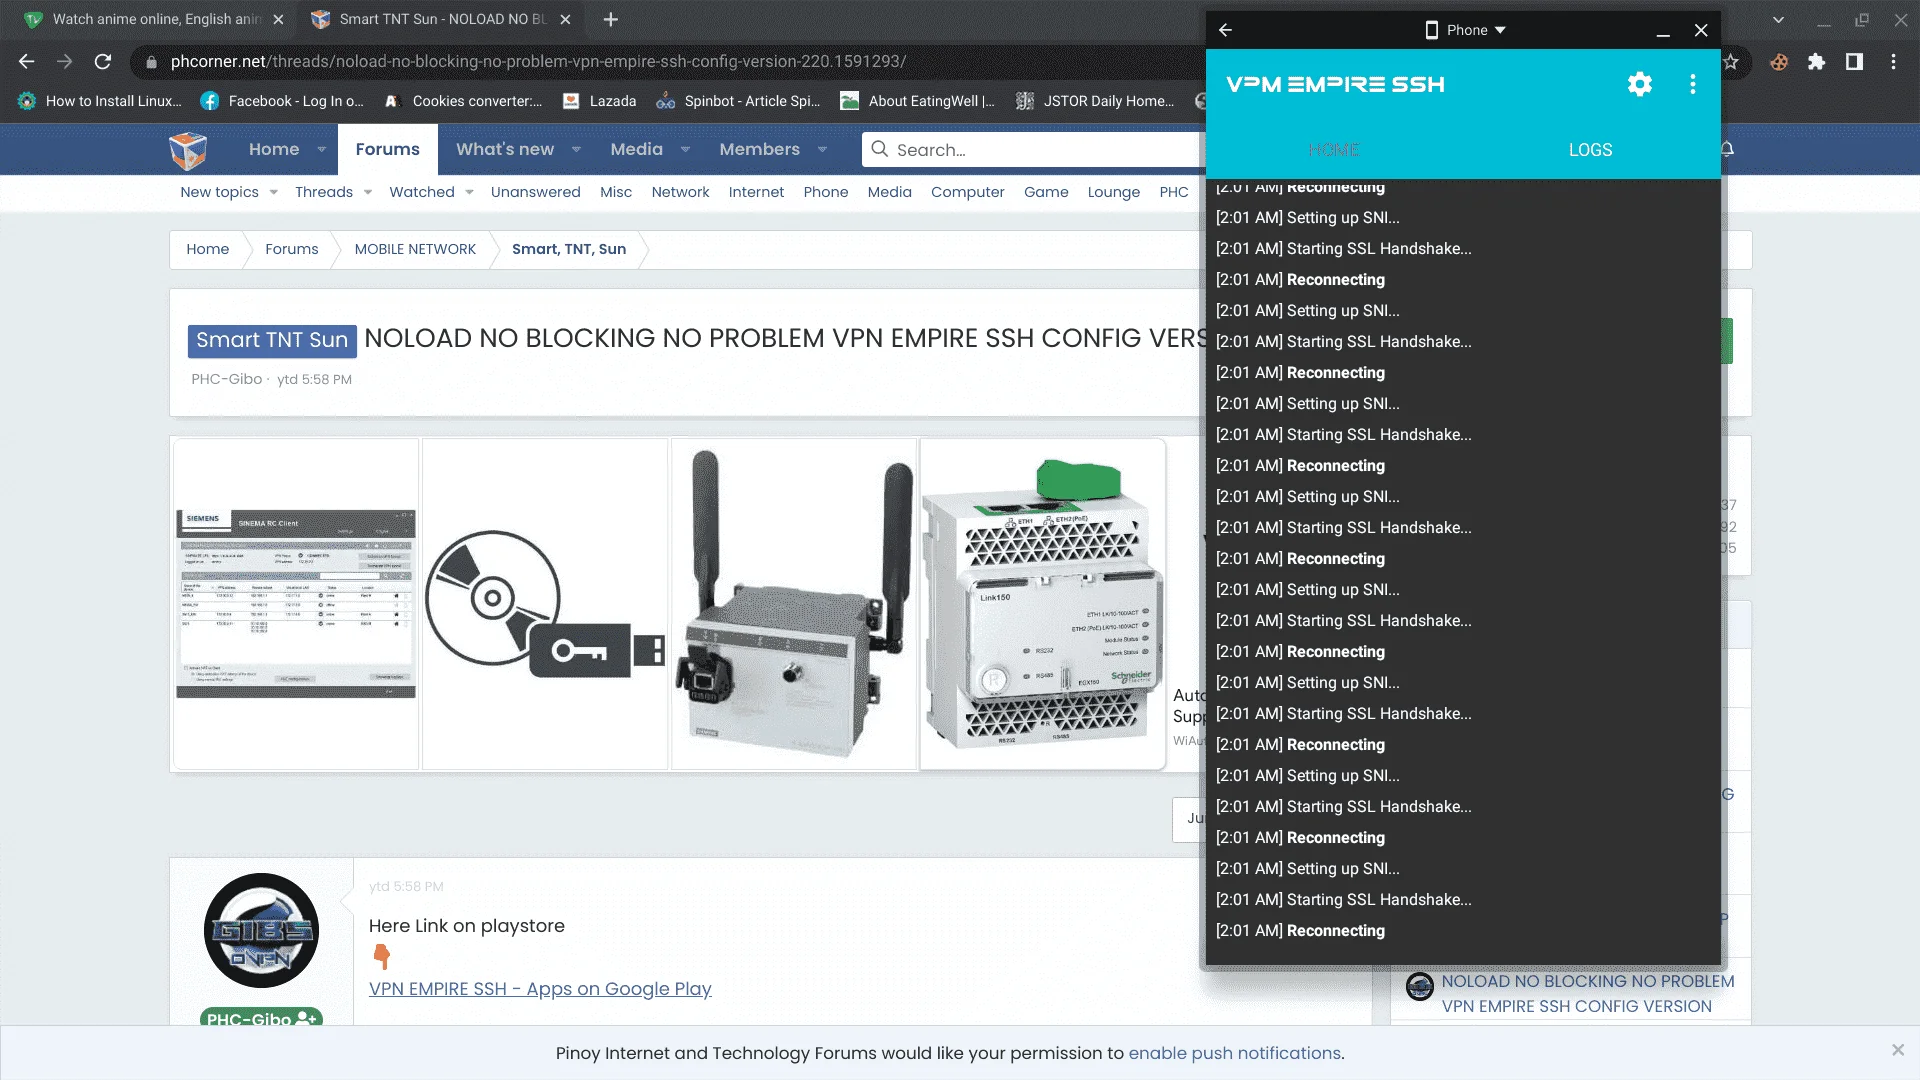Open the Lounge sub-navigation link

pyautogui.click(x=1113, y=192)
